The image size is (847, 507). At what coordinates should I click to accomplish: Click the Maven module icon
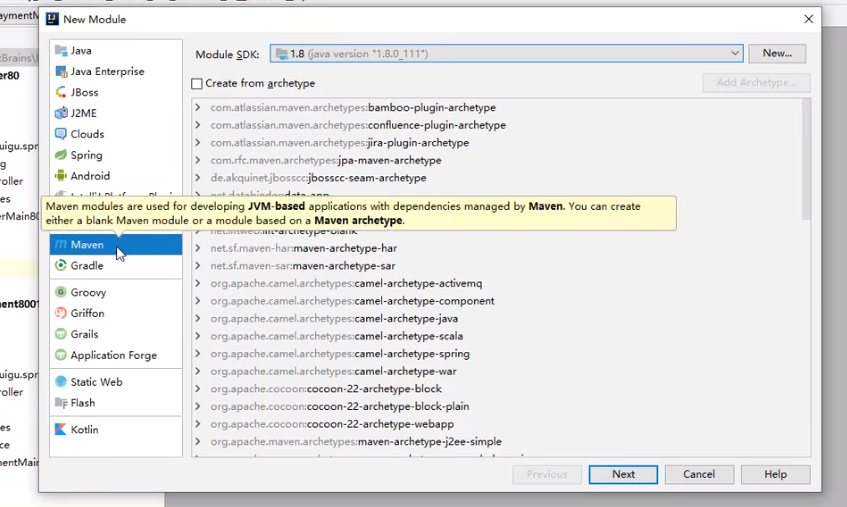click(x=60, y=245)
